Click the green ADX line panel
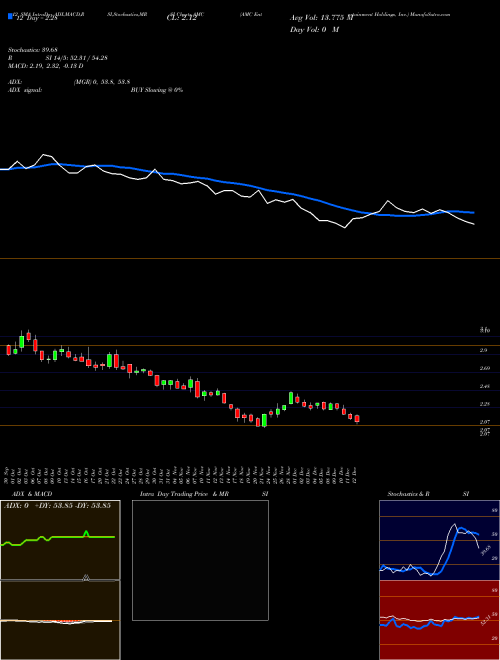 60,540
